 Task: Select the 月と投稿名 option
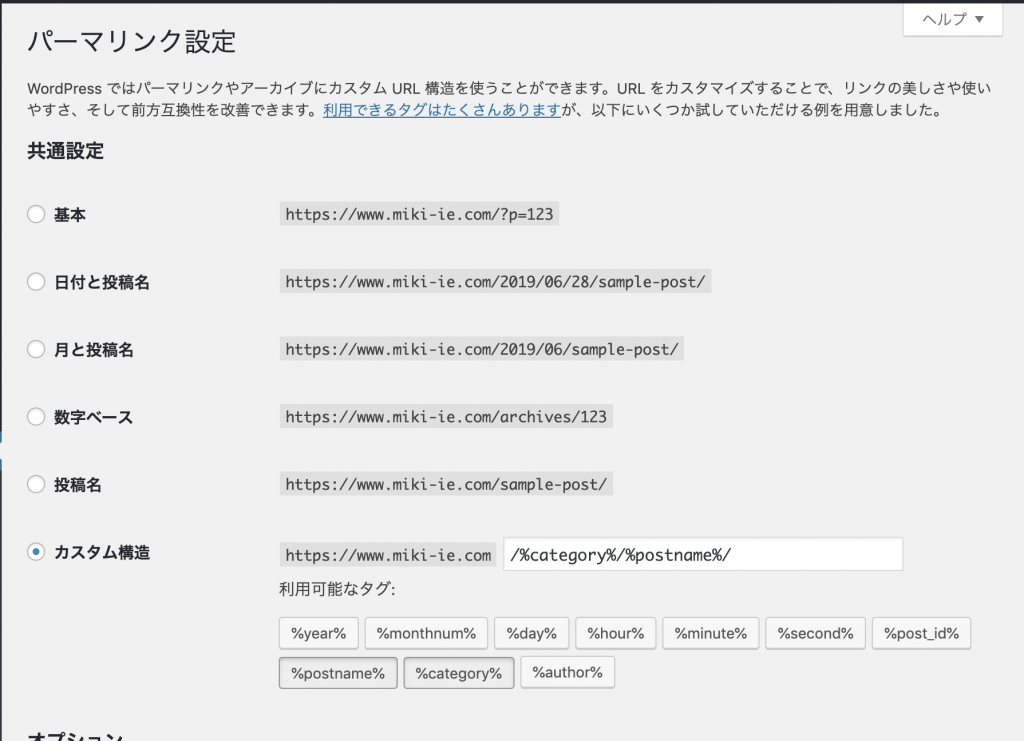[x=36, y=349]
